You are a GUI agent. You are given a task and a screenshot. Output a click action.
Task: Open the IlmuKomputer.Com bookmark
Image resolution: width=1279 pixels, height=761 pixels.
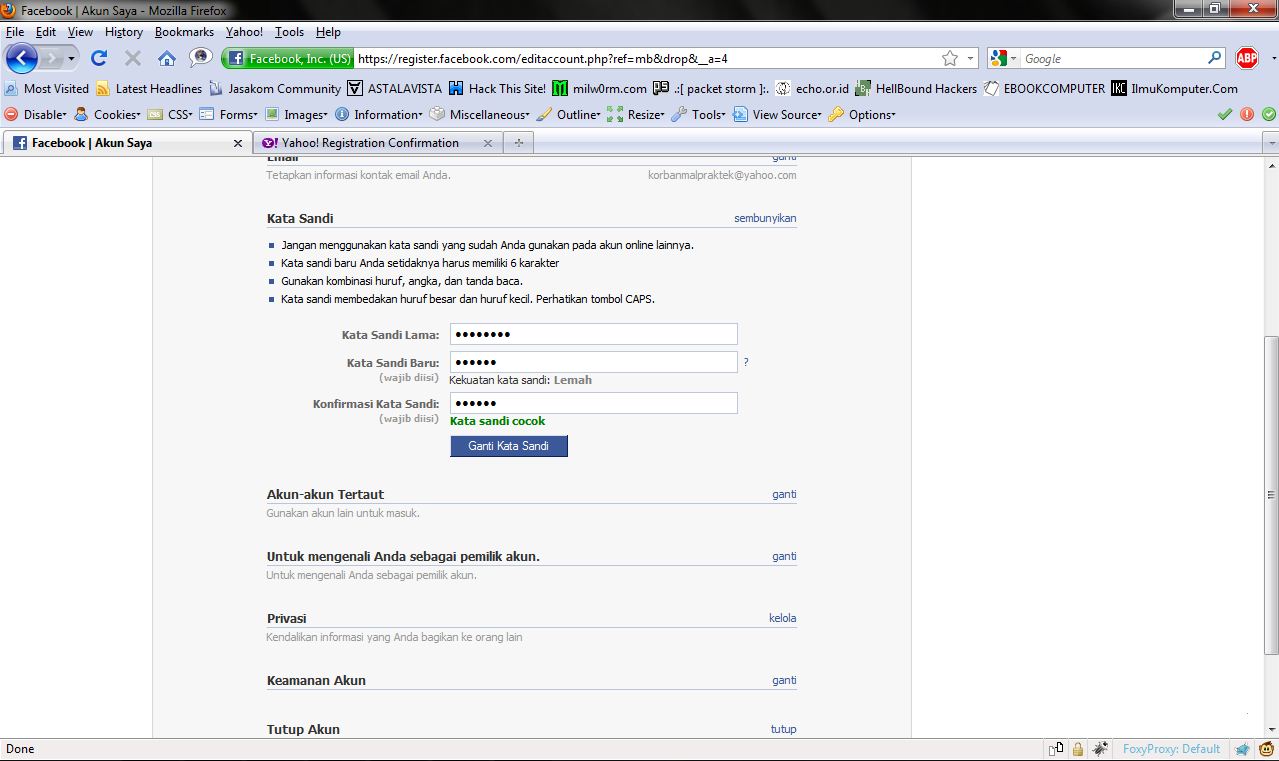point(1175,88)
